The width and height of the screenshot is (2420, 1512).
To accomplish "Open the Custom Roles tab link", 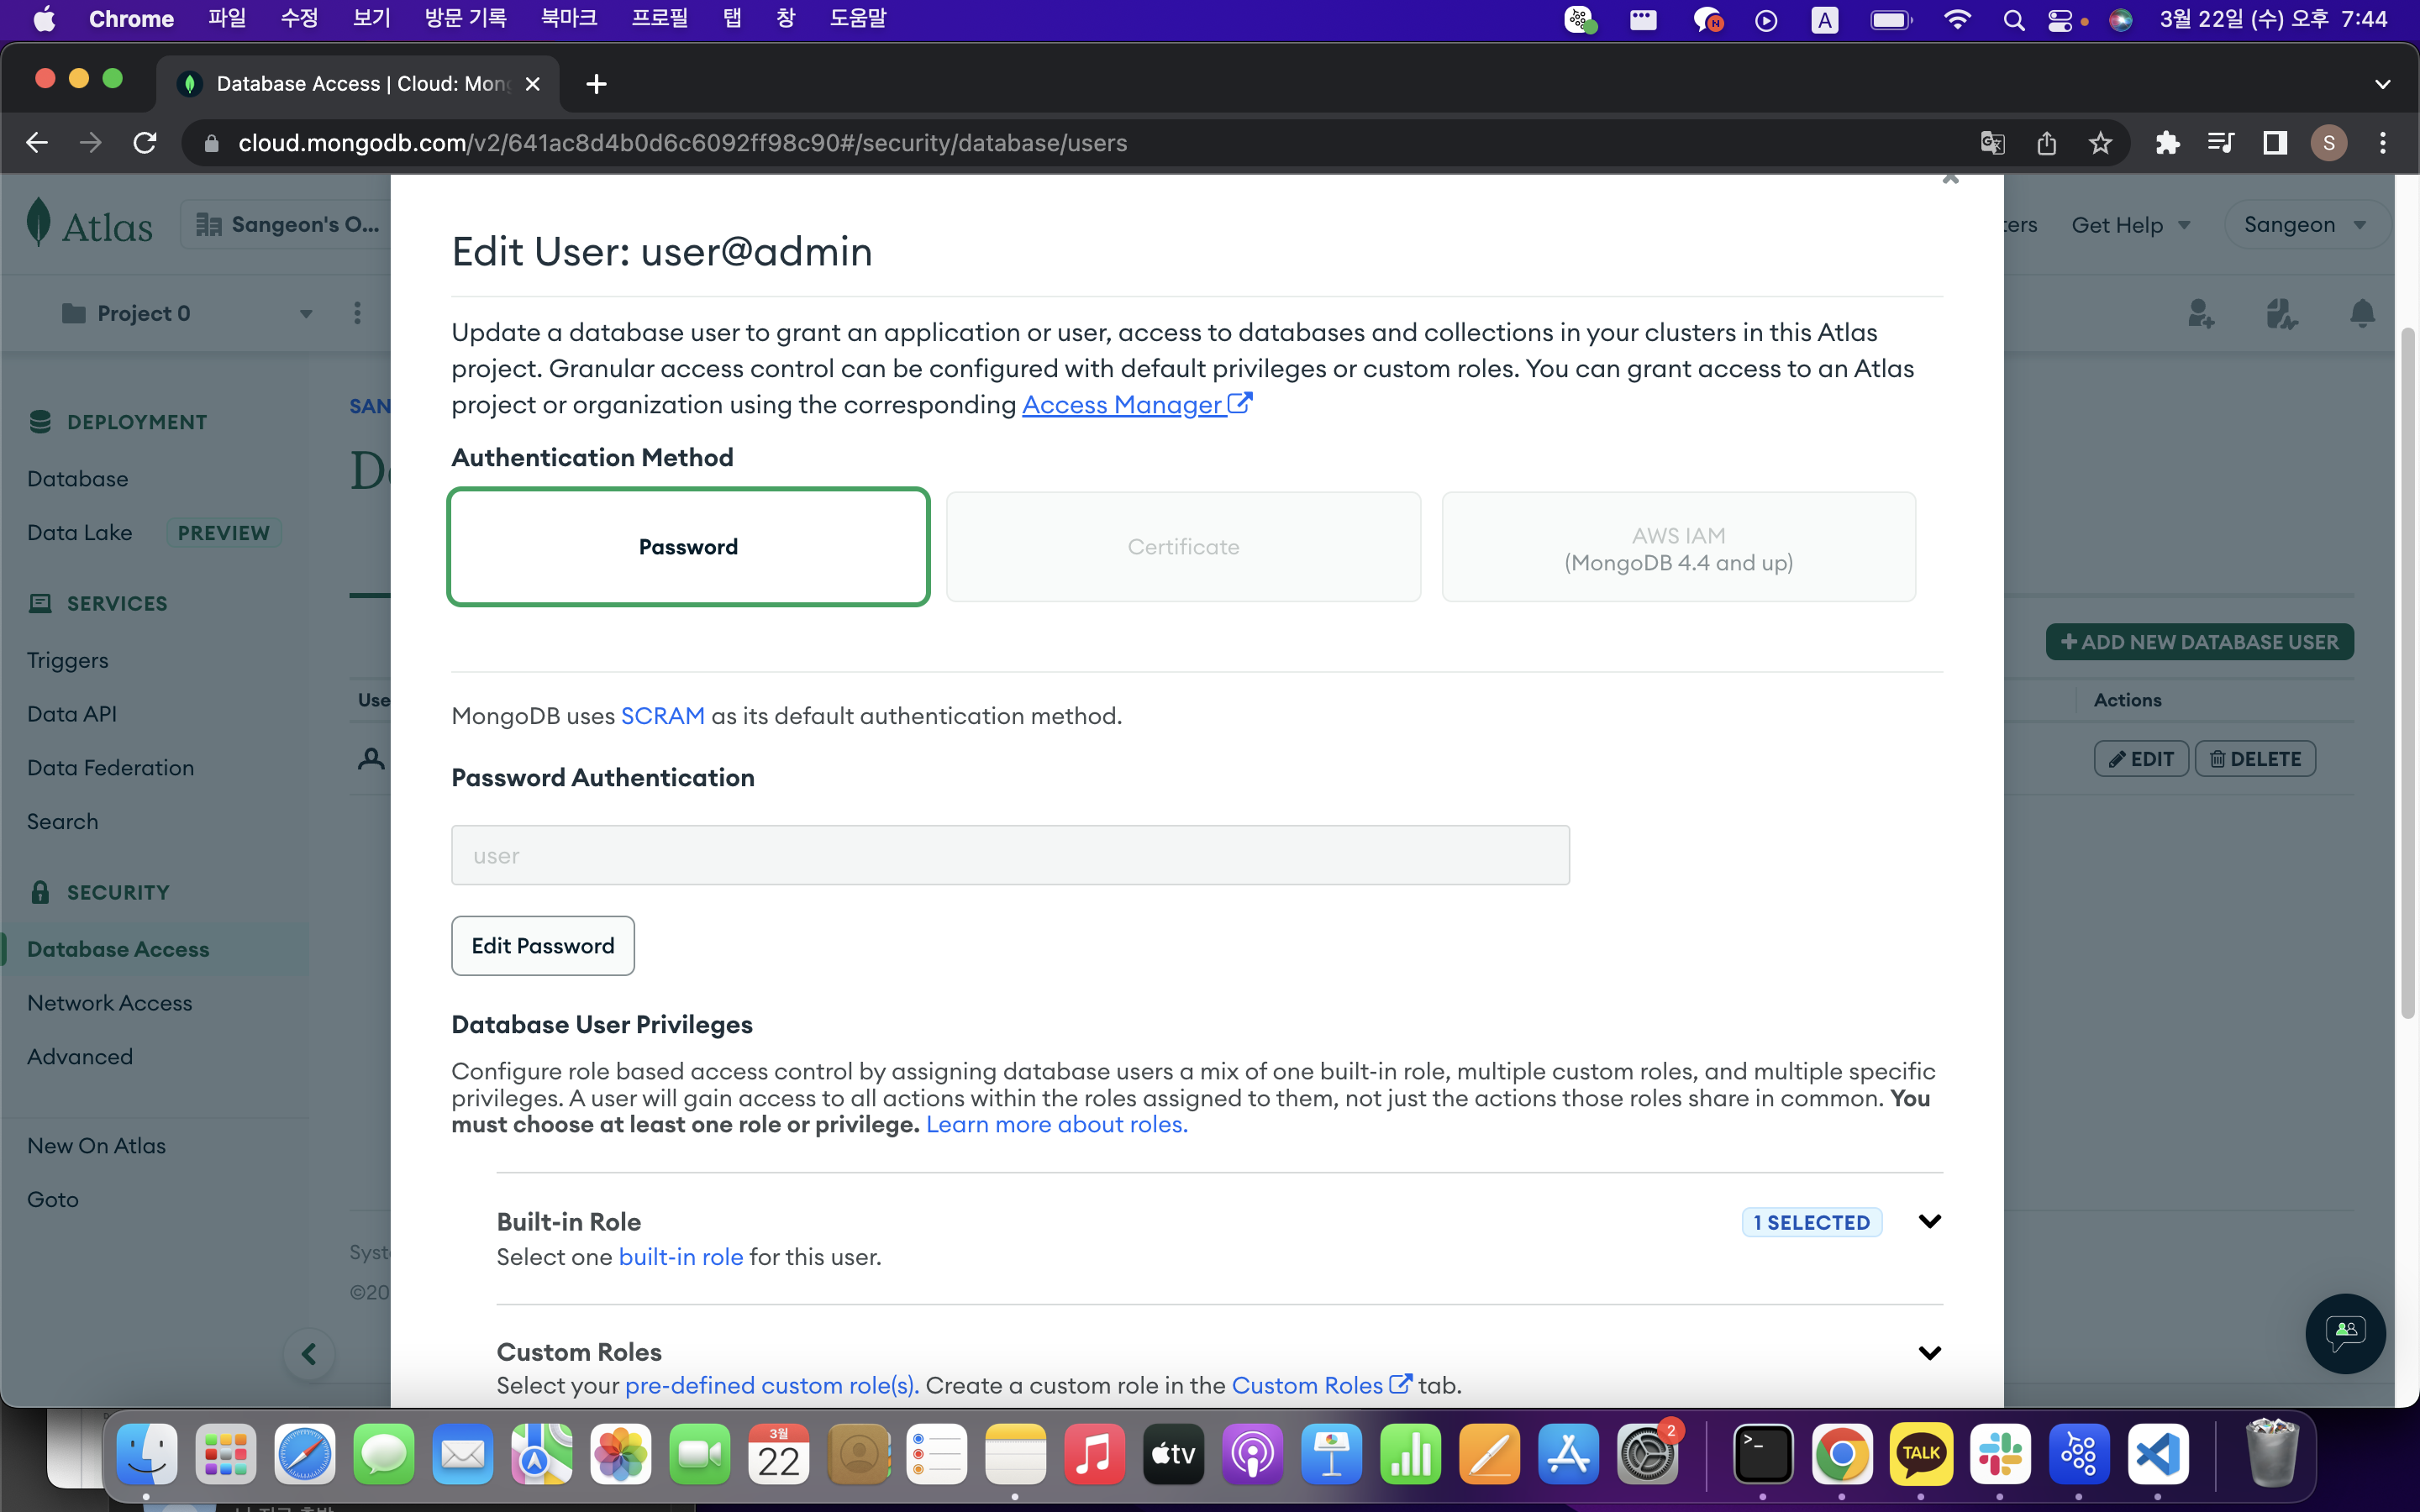I will (x=1320, y=1385).
